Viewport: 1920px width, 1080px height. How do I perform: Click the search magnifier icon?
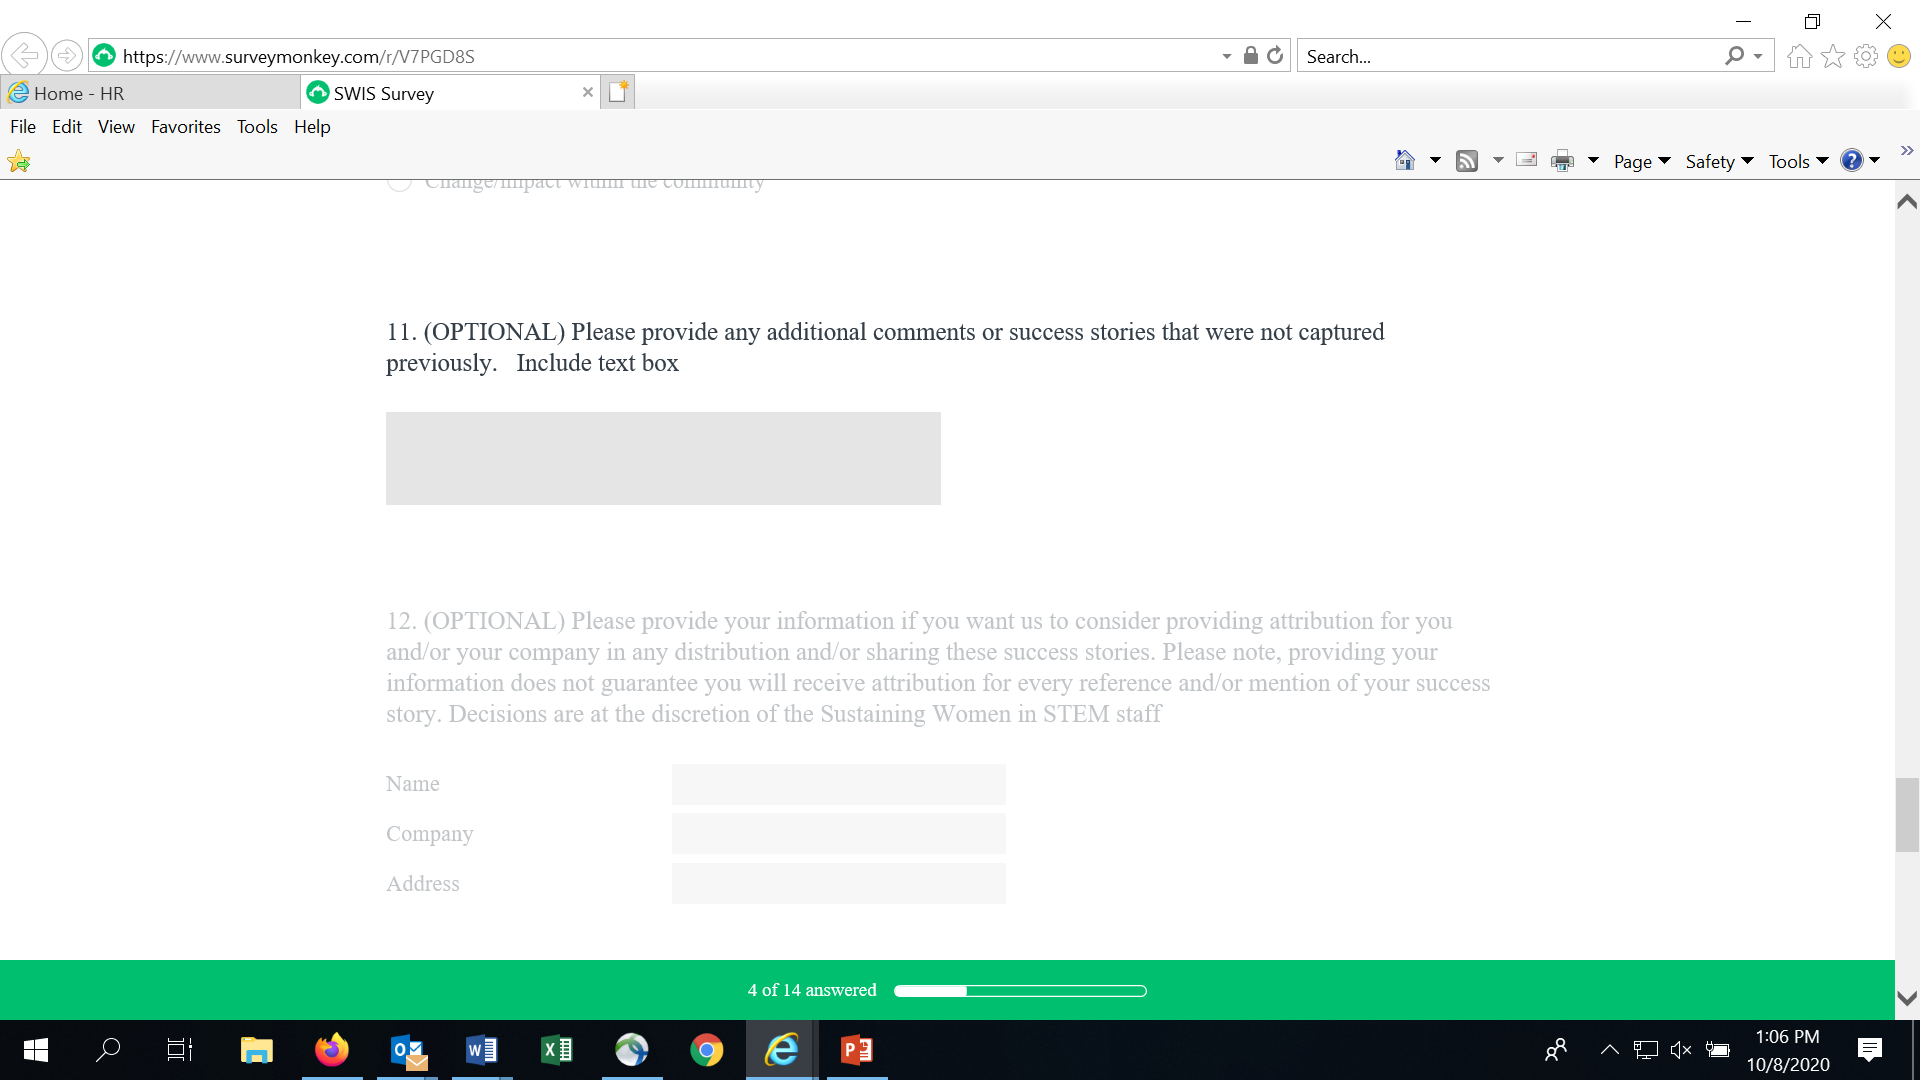click(1735, 56)
